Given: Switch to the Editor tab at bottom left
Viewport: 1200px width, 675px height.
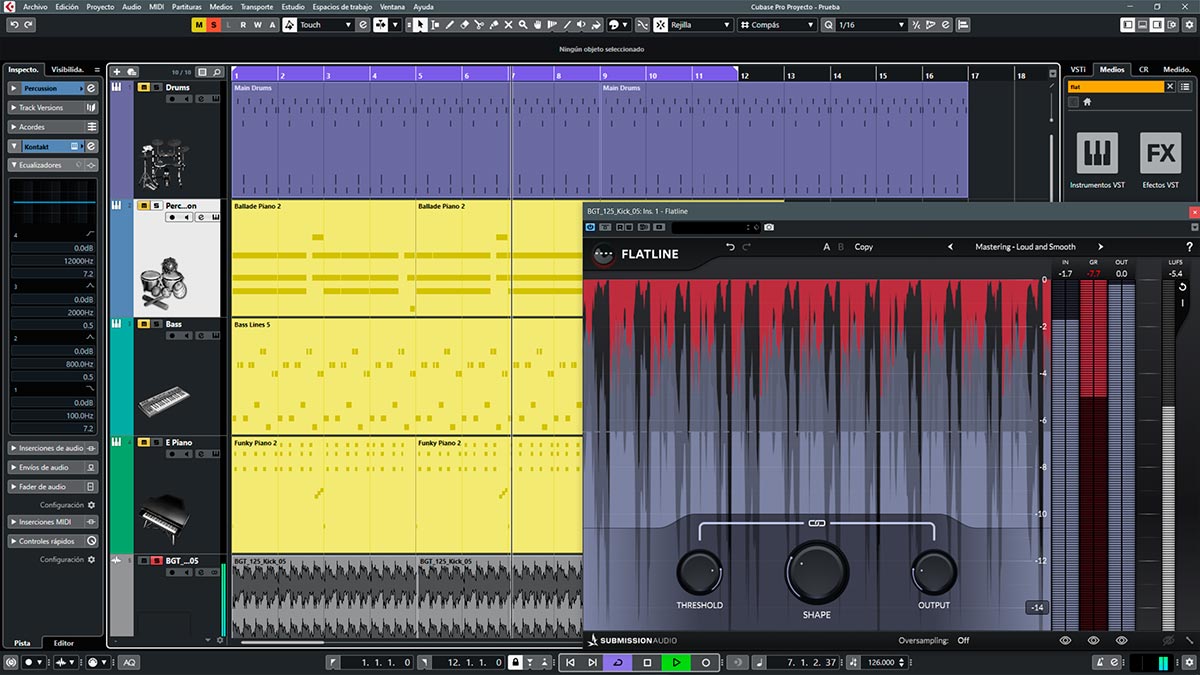Looking at the screenshot, I should 63,643.
